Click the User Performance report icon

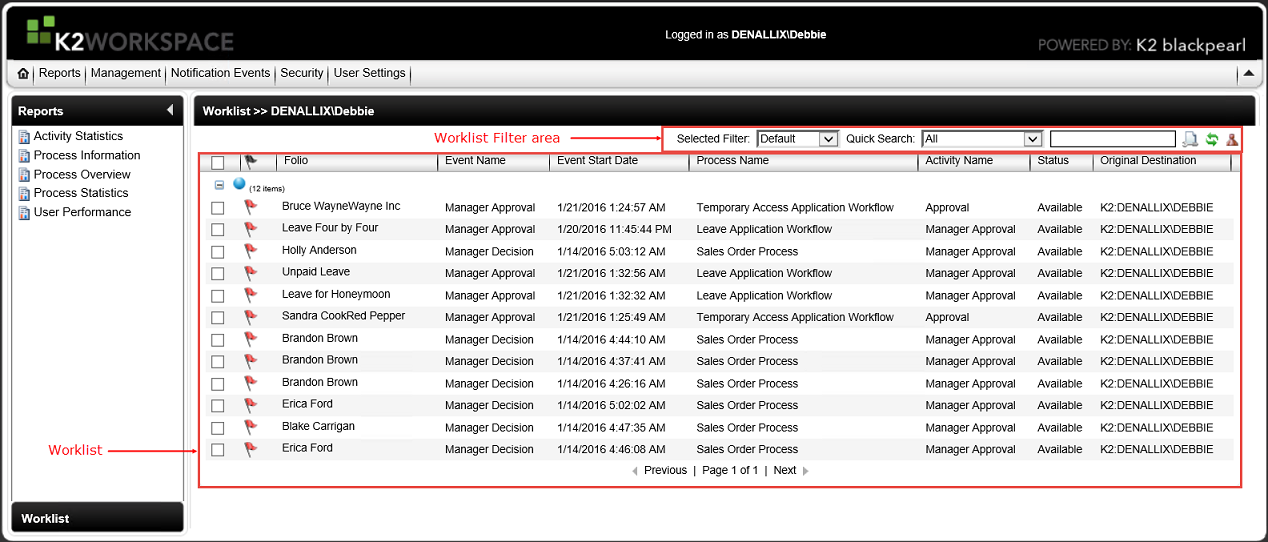(x=24, y=213)
